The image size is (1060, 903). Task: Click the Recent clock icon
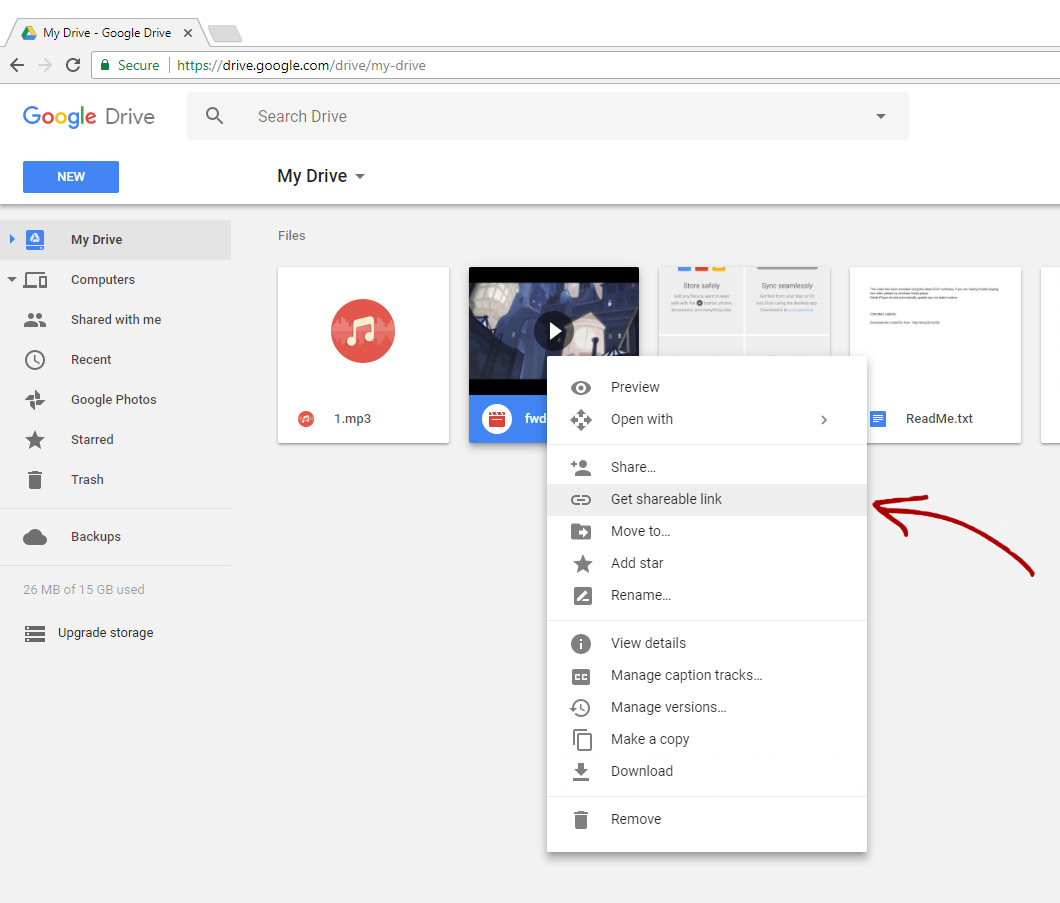point(35,360)
